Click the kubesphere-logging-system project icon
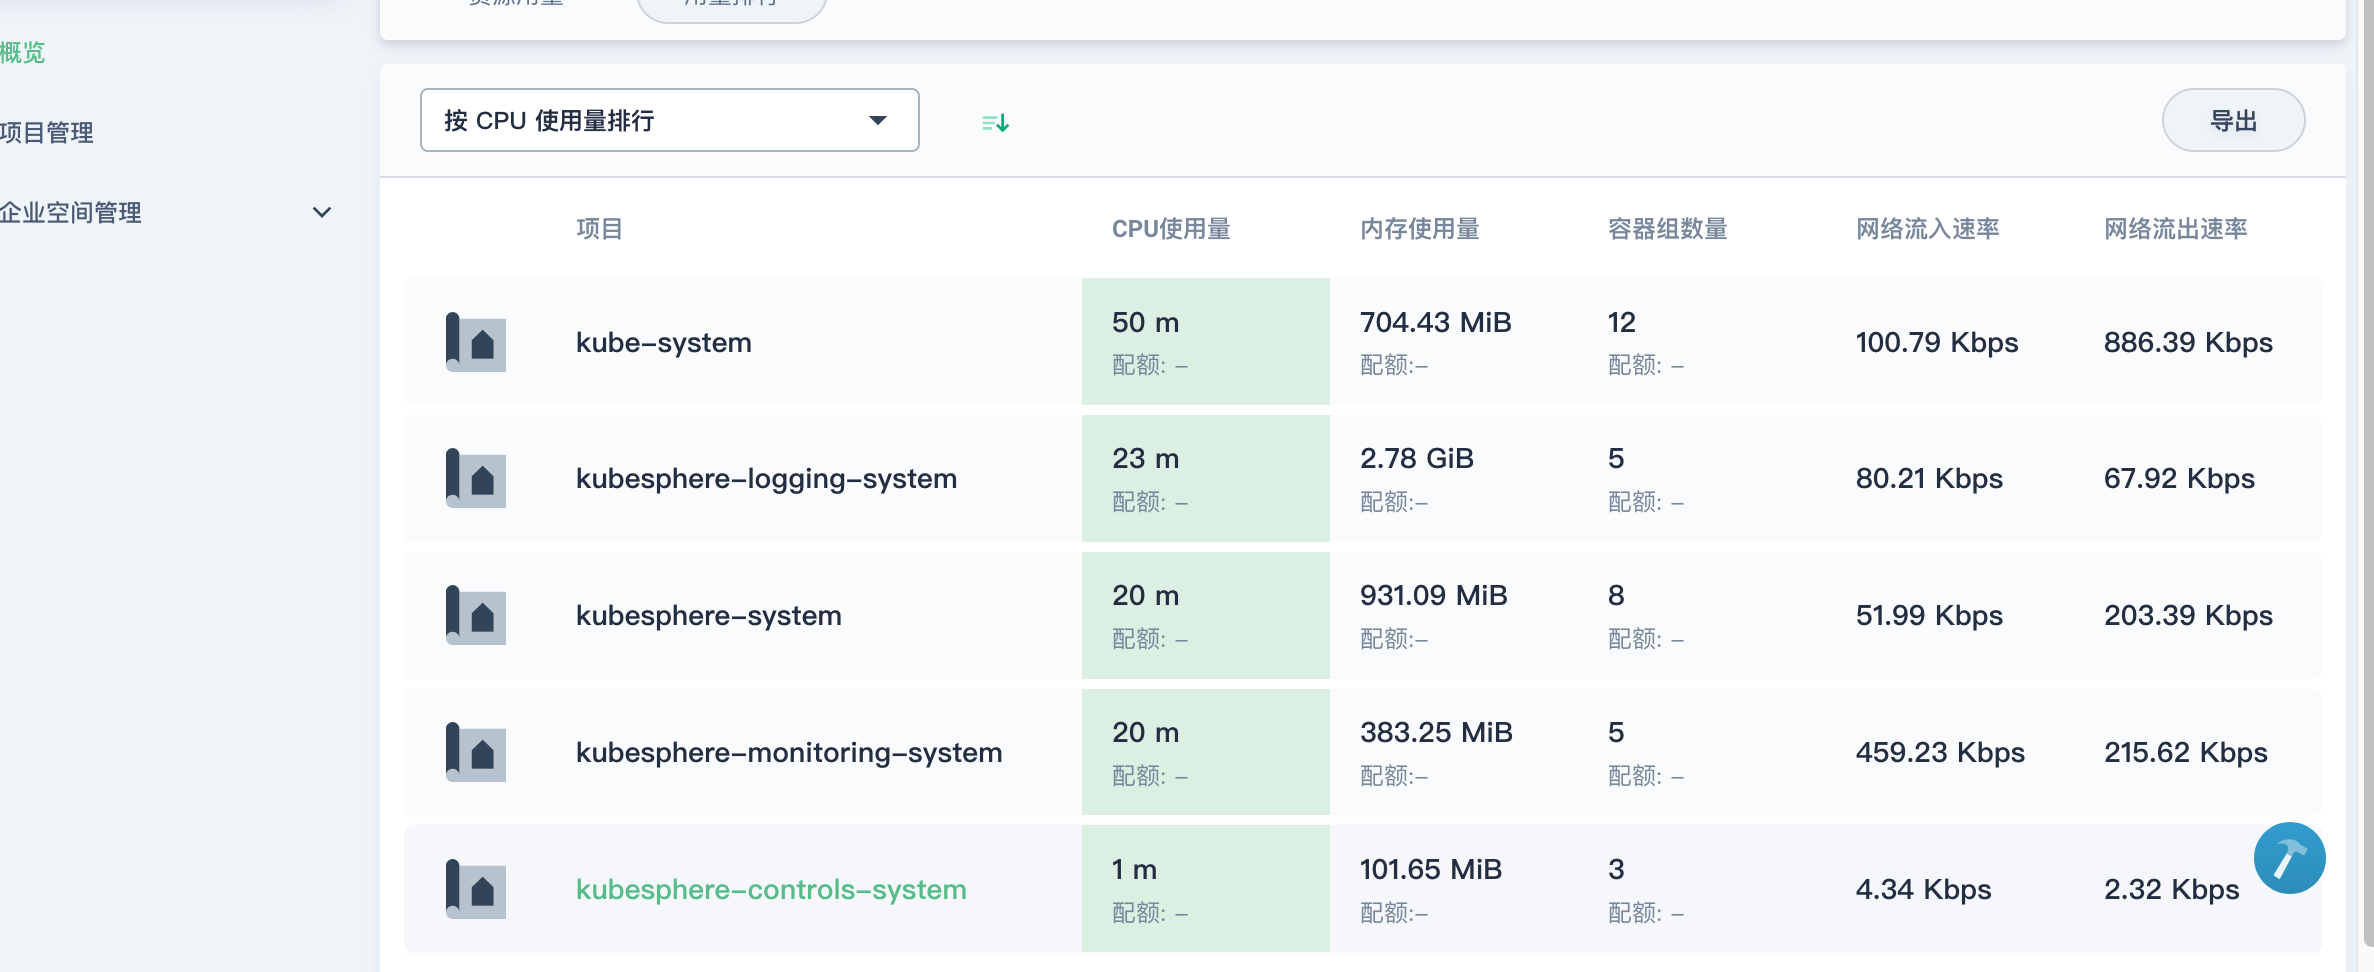This screenshot has height=972, width=2374. [x=475, y=478]
